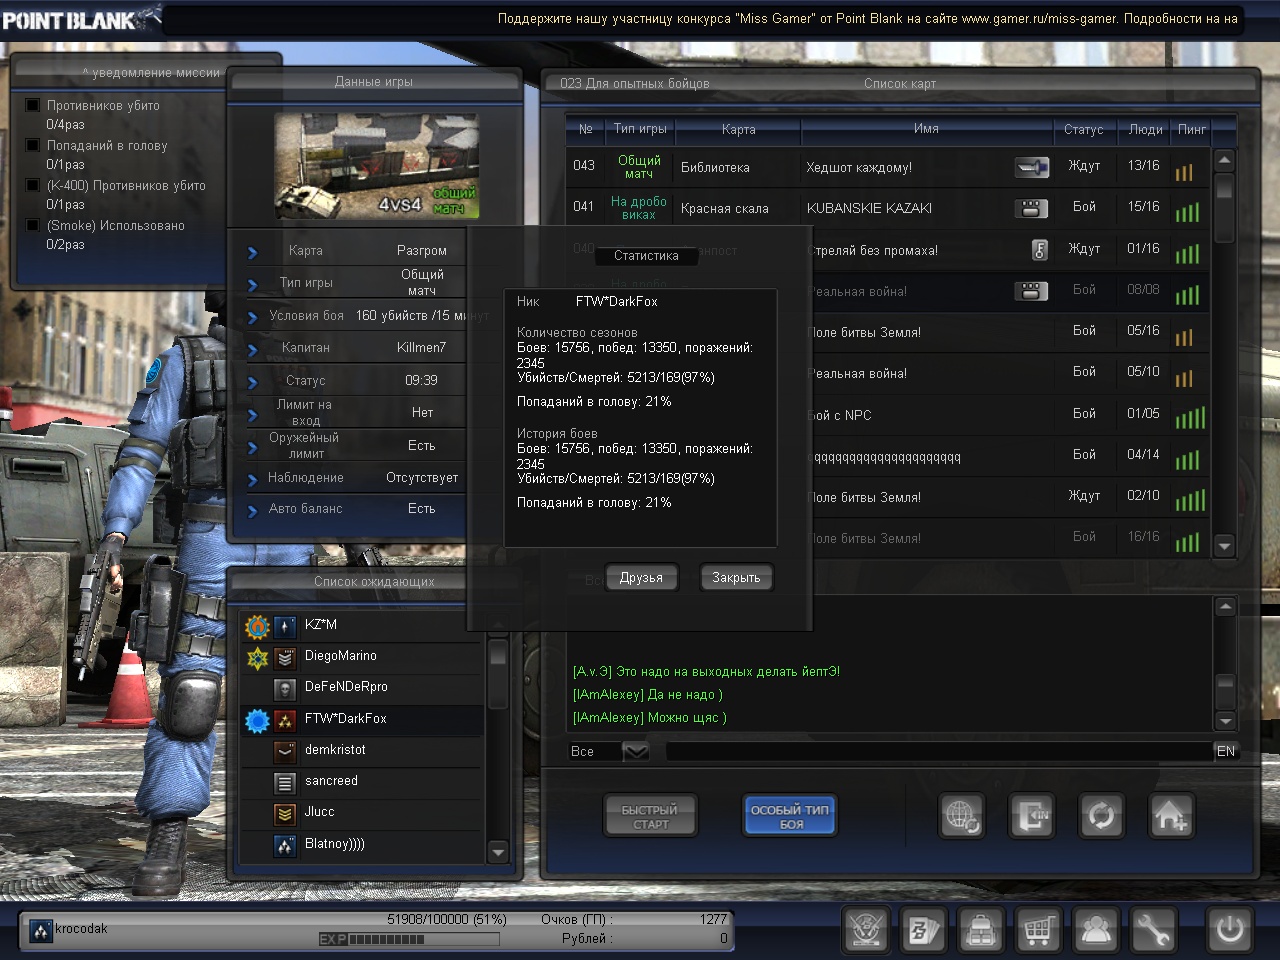The image size is (1280, 960).
Task: Click 'Закрыть' to close statistics dialog
Action: pyautogui.click(x=736, y=577)
